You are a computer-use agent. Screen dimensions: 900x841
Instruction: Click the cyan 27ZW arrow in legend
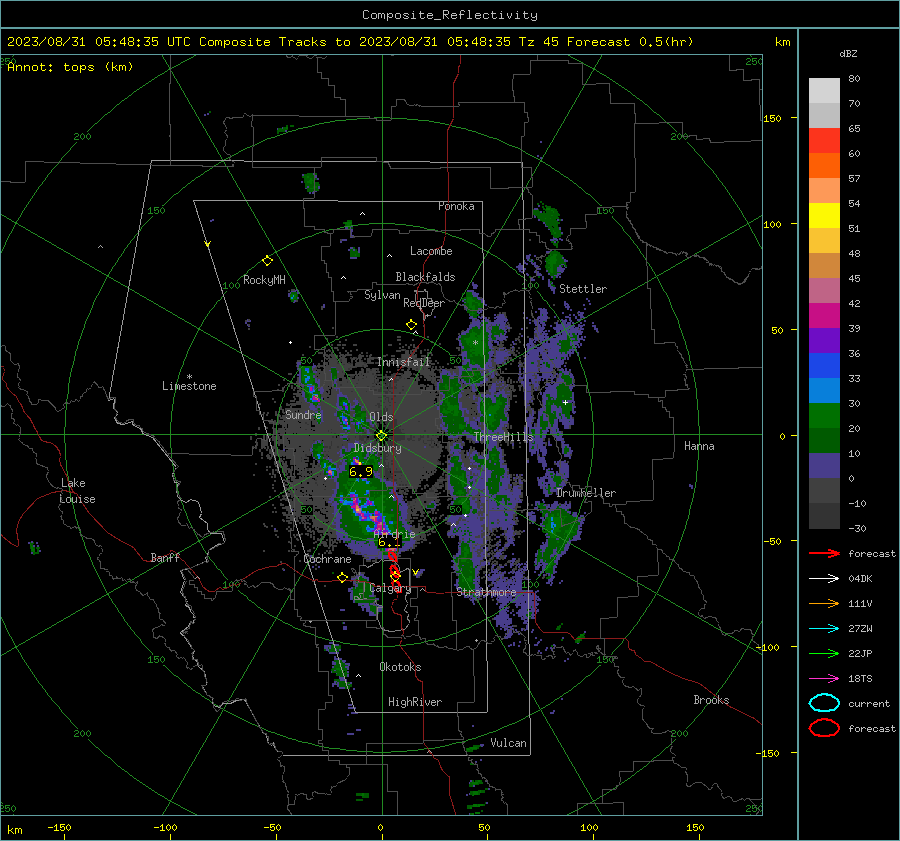click(824, 629)
